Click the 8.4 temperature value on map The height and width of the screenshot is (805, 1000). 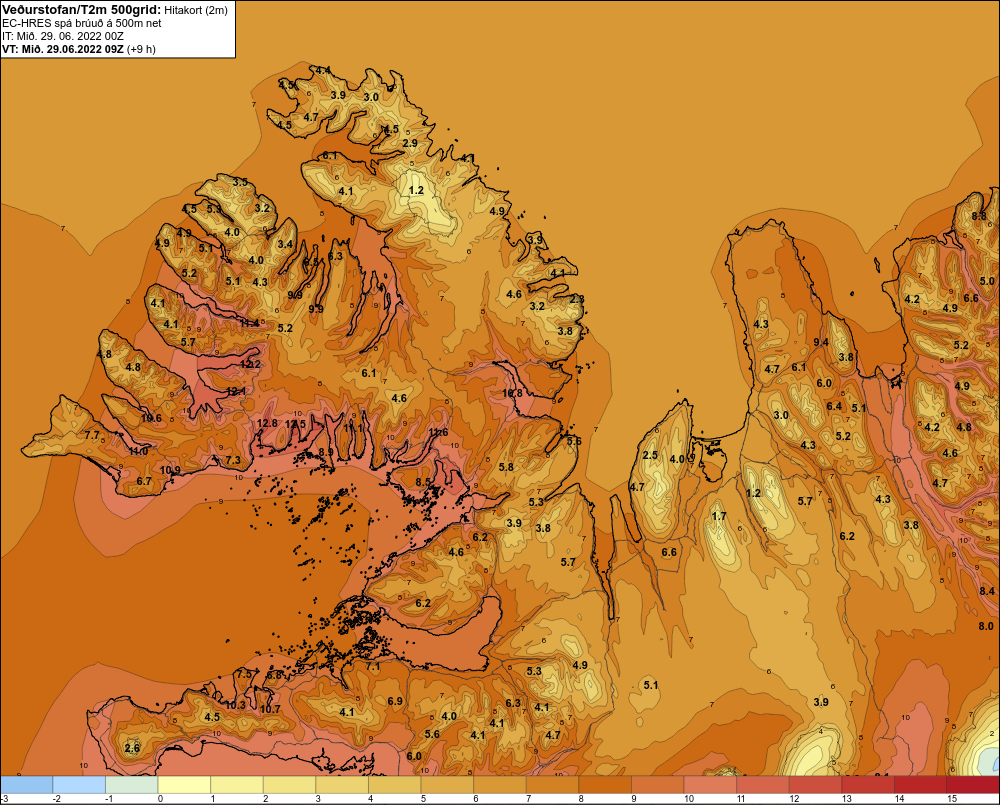pos(987,591)
